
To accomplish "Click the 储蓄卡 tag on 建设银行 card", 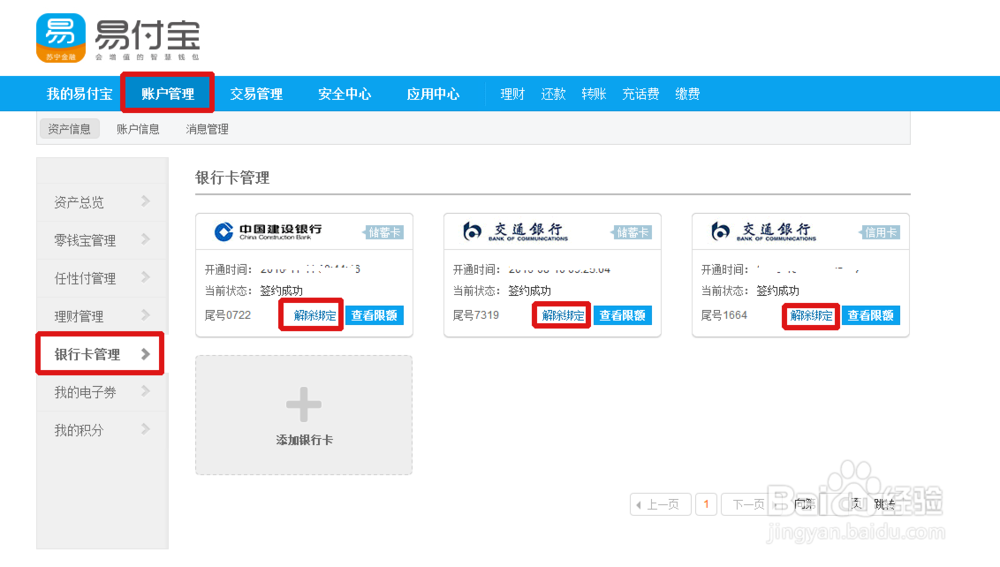I will [383, 232].
